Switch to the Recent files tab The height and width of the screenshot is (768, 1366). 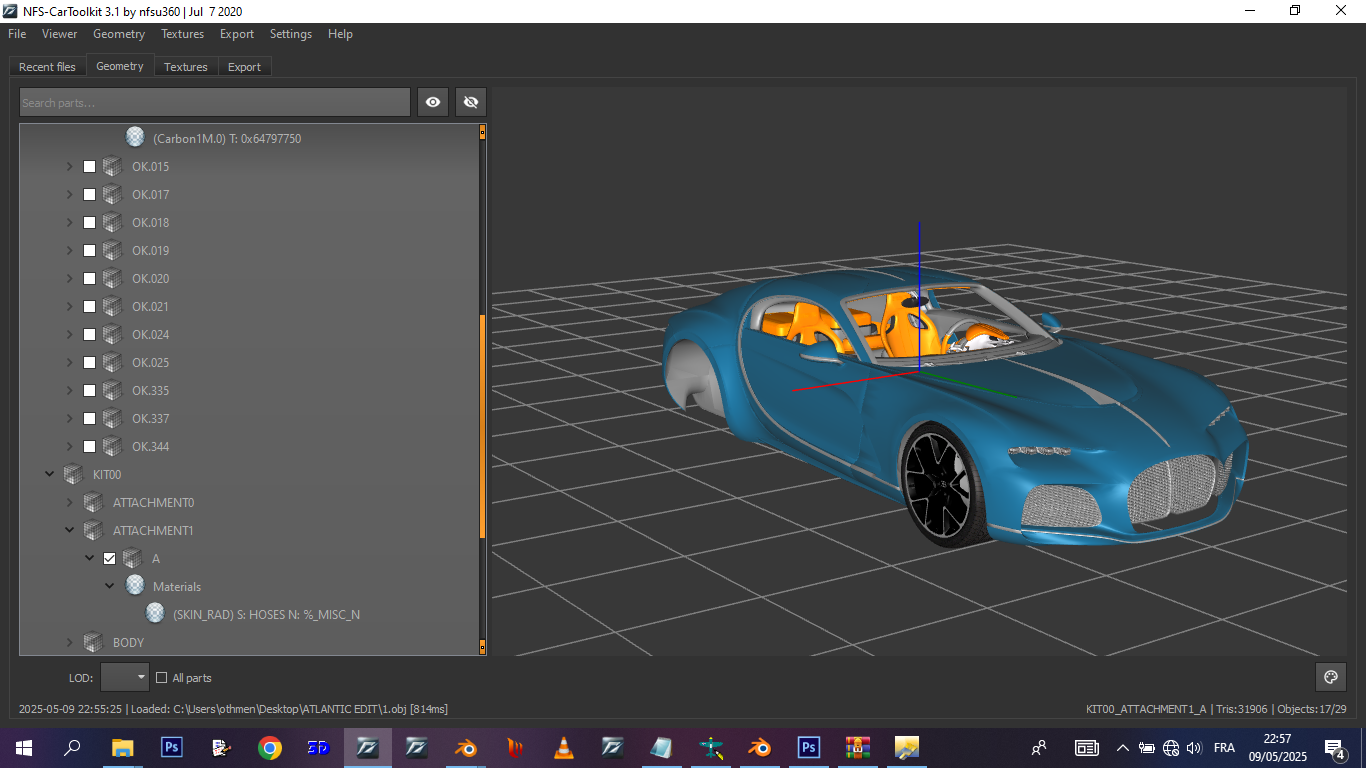(x=47, y=67)
